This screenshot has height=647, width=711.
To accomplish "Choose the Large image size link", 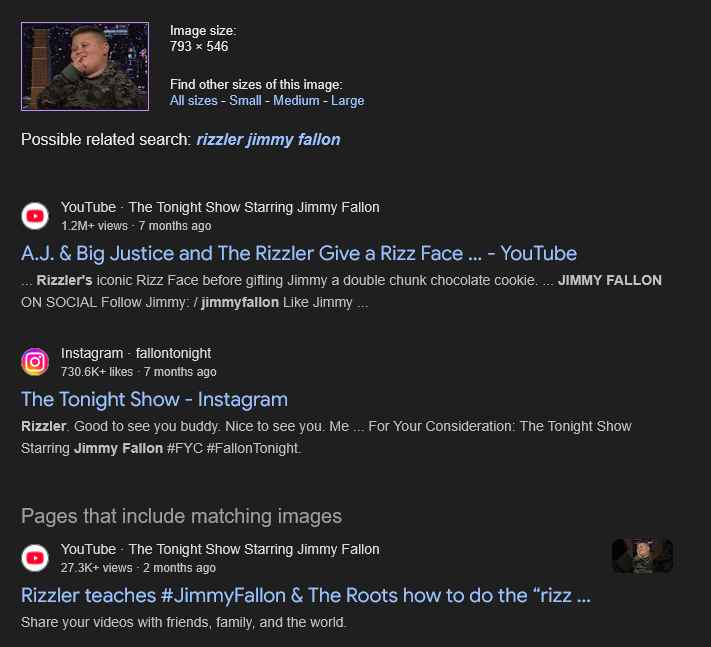I will coord(347,101).
